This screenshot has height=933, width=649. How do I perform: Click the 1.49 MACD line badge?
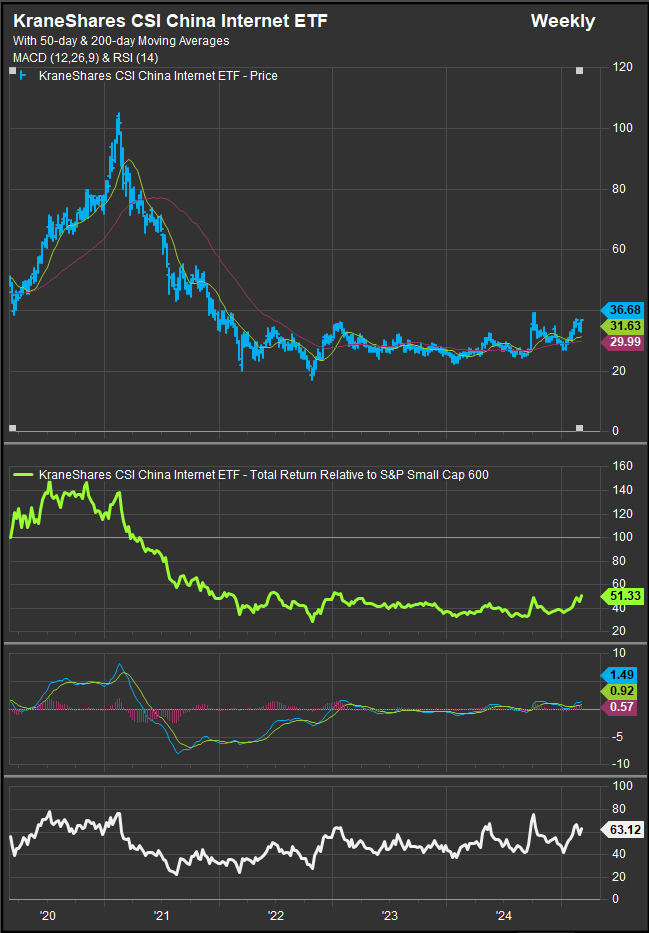(x=619, y=675)
